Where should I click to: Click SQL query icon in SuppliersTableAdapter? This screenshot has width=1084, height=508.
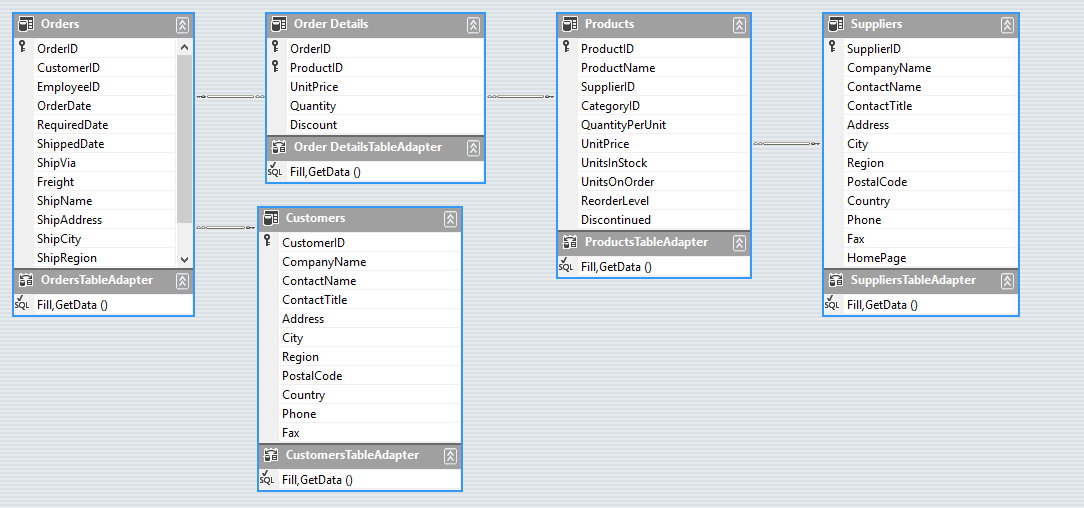click(x=832, y=303)
